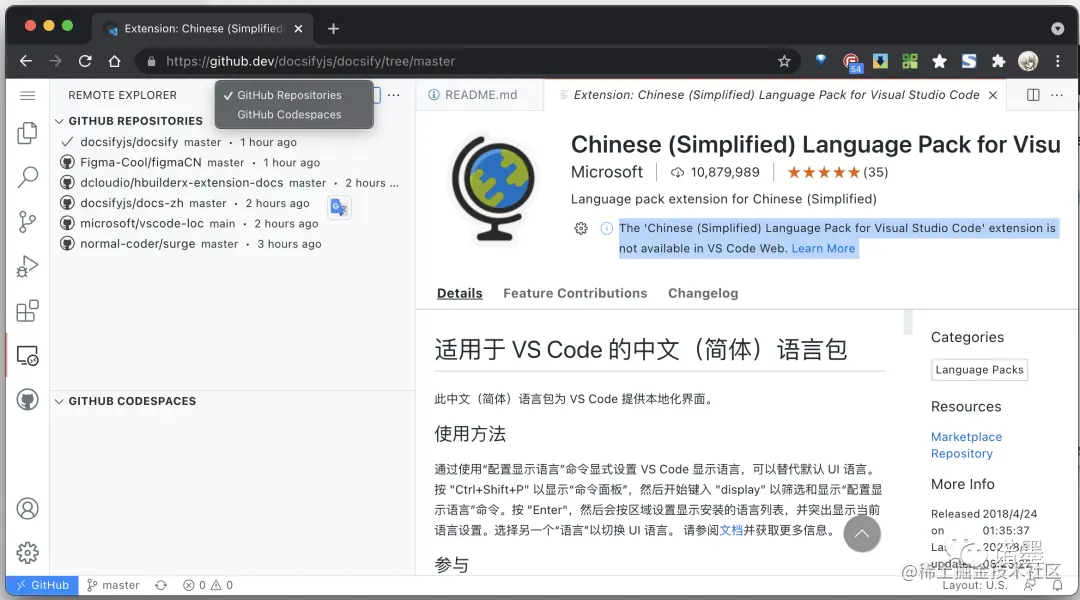Image resolution: width=1080 pixels, height=600 pixels.
Task: Click the Microsoft publisher name
Action: (x=607, y=172)
